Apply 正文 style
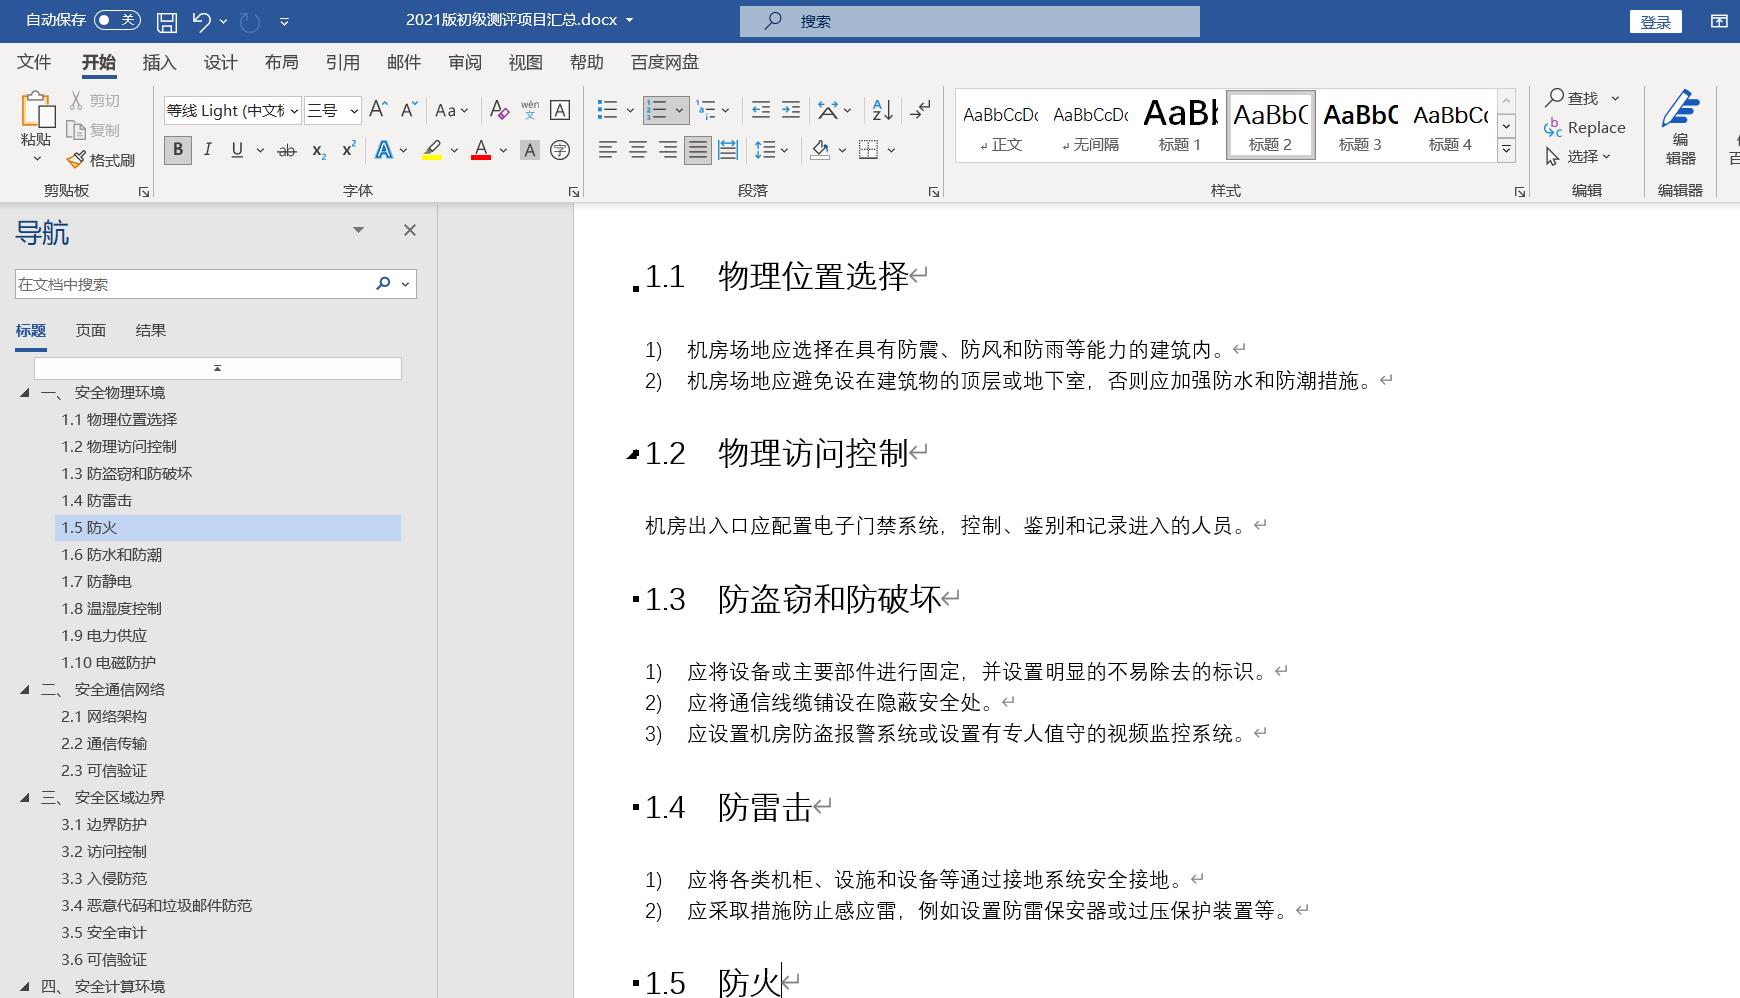 (x=1001, y=125)
